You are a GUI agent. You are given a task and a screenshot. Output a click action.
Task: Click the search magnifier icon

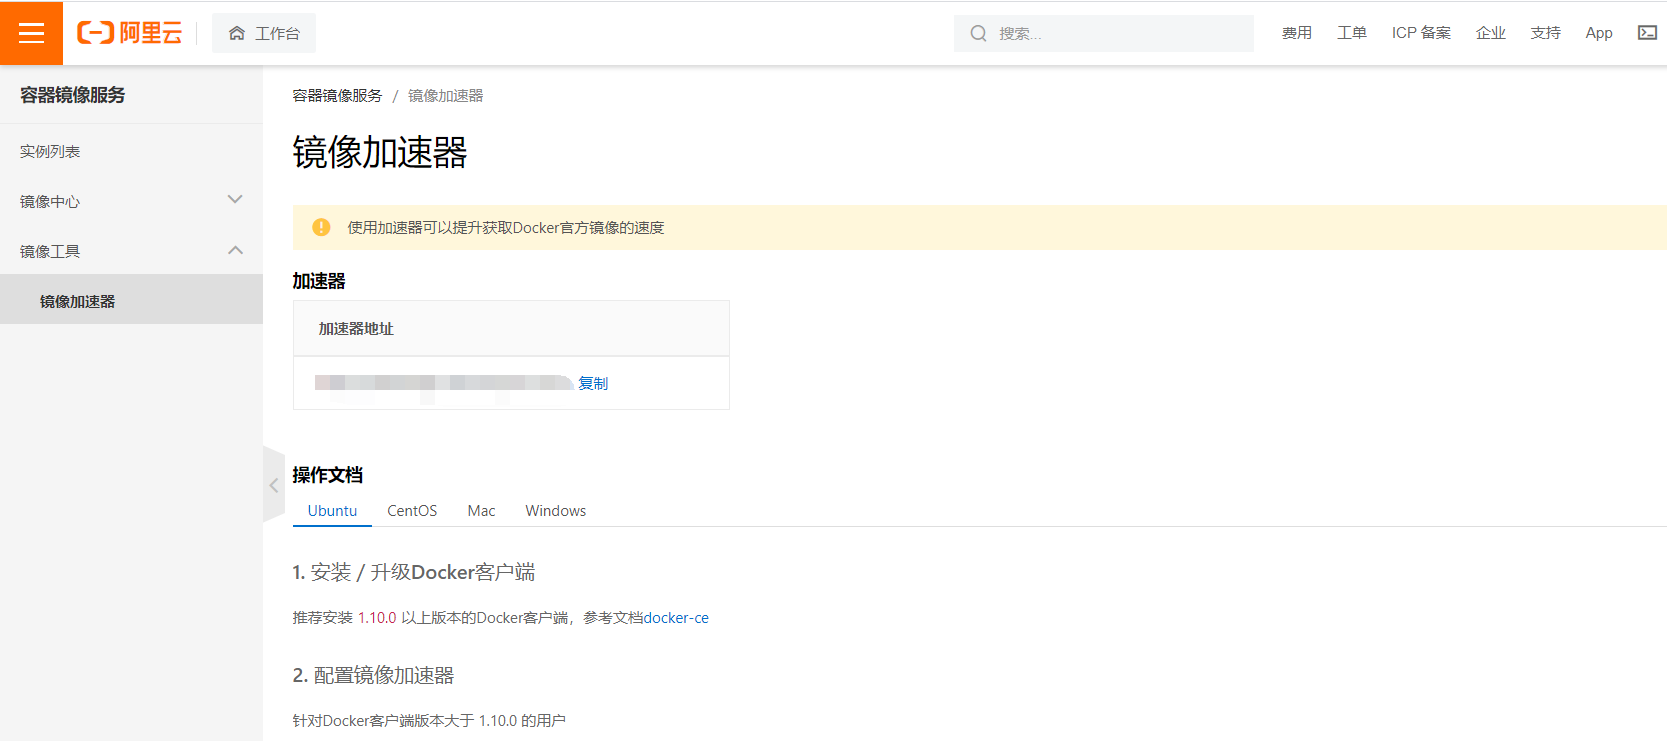click(978, 33)
